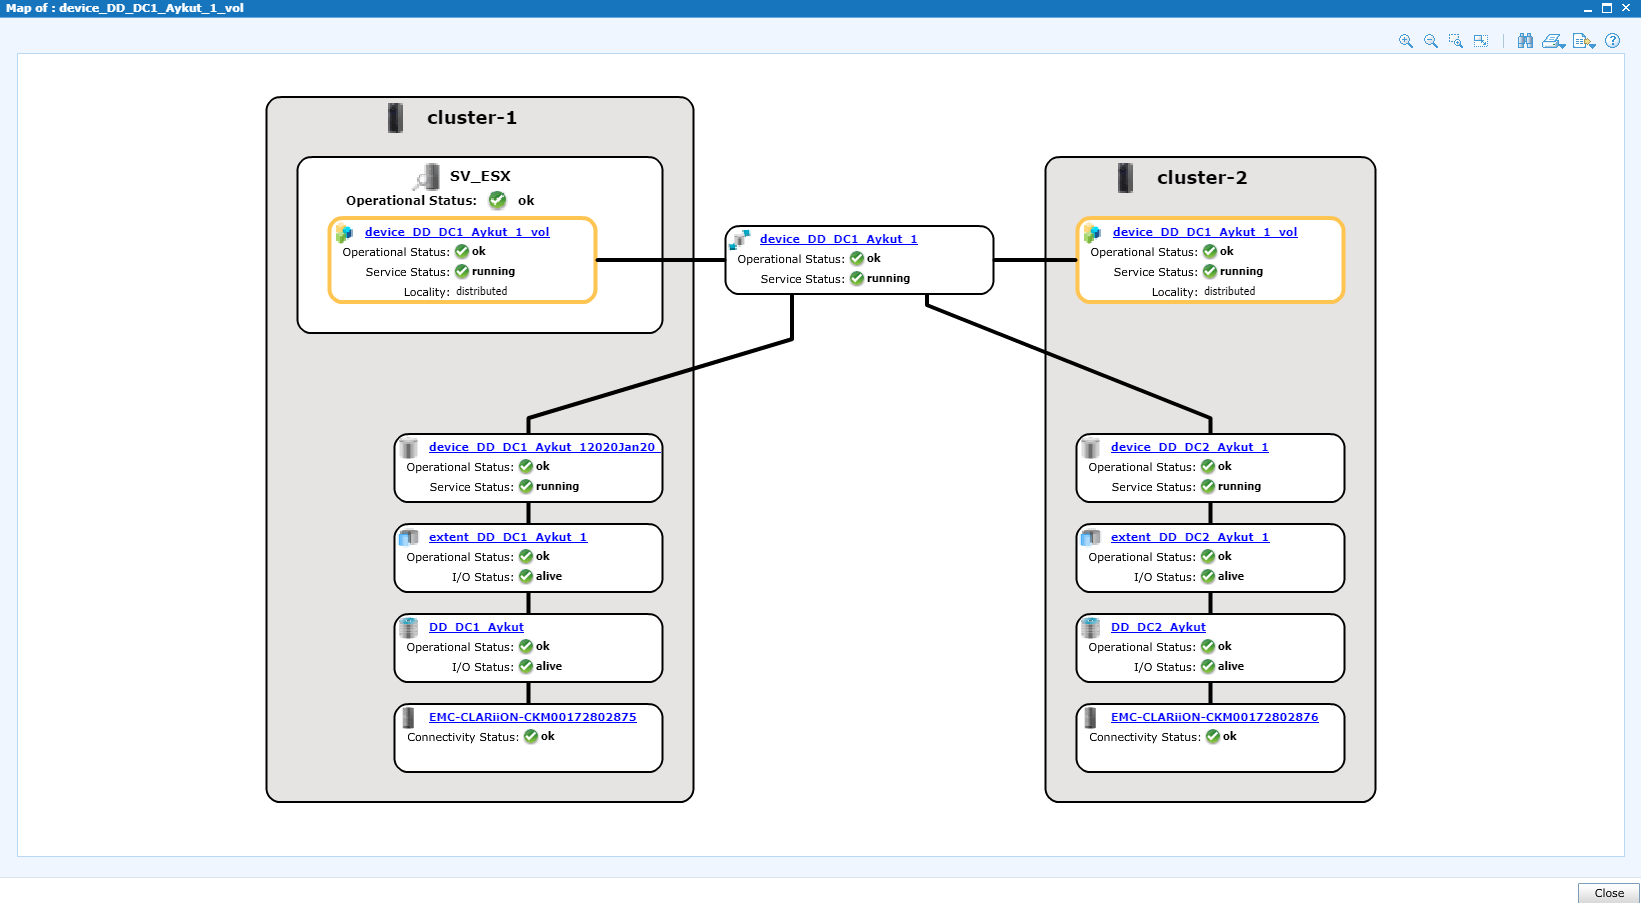This screenshot has height=903, width=1641.
Task: Open the binoculars find tool
Action: click(1525, 41)
